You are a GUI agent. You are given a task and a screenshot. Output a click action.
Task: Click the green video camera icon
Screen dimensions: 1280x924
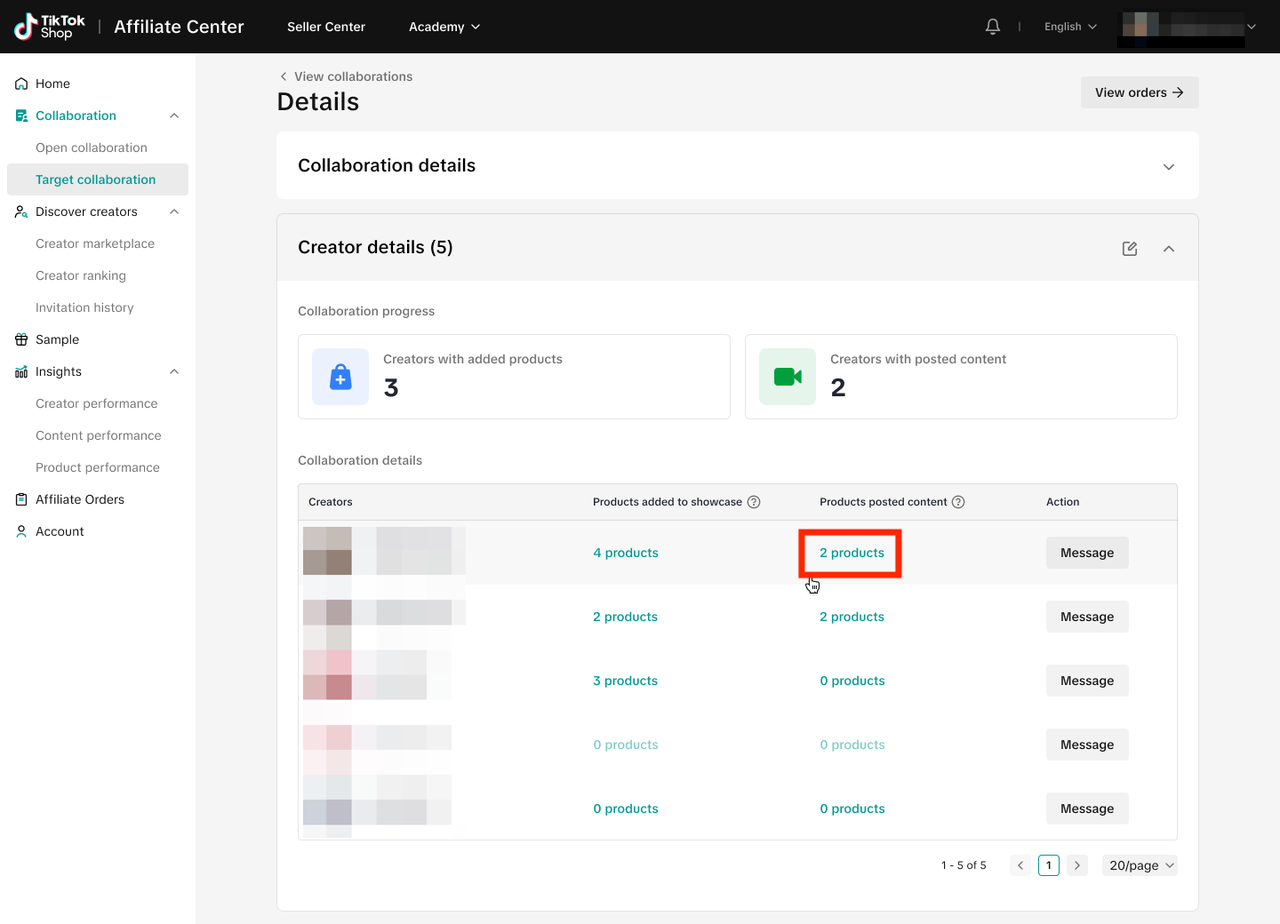pos(787,377)
